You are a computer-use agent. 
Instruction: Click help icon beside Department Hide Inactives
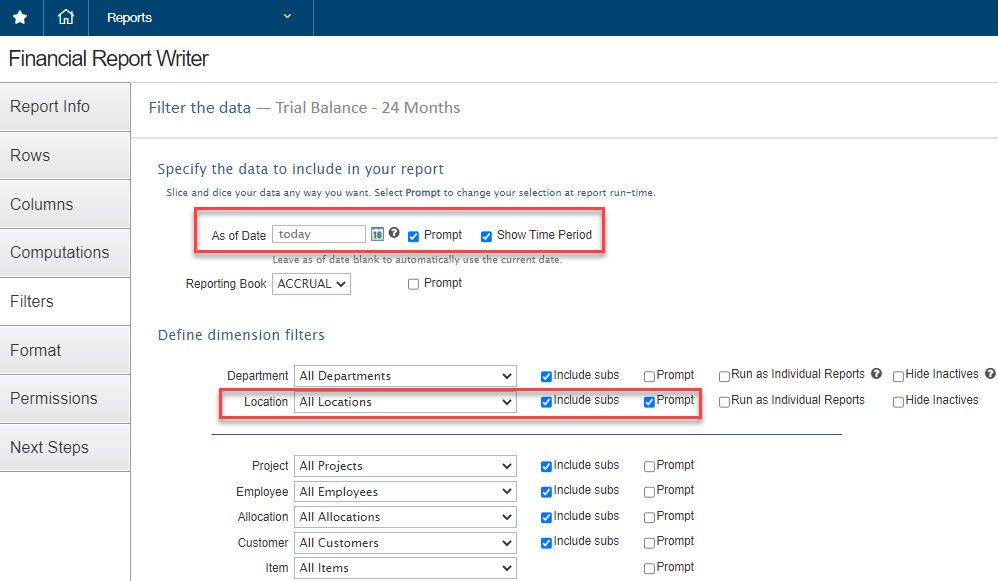990,374
